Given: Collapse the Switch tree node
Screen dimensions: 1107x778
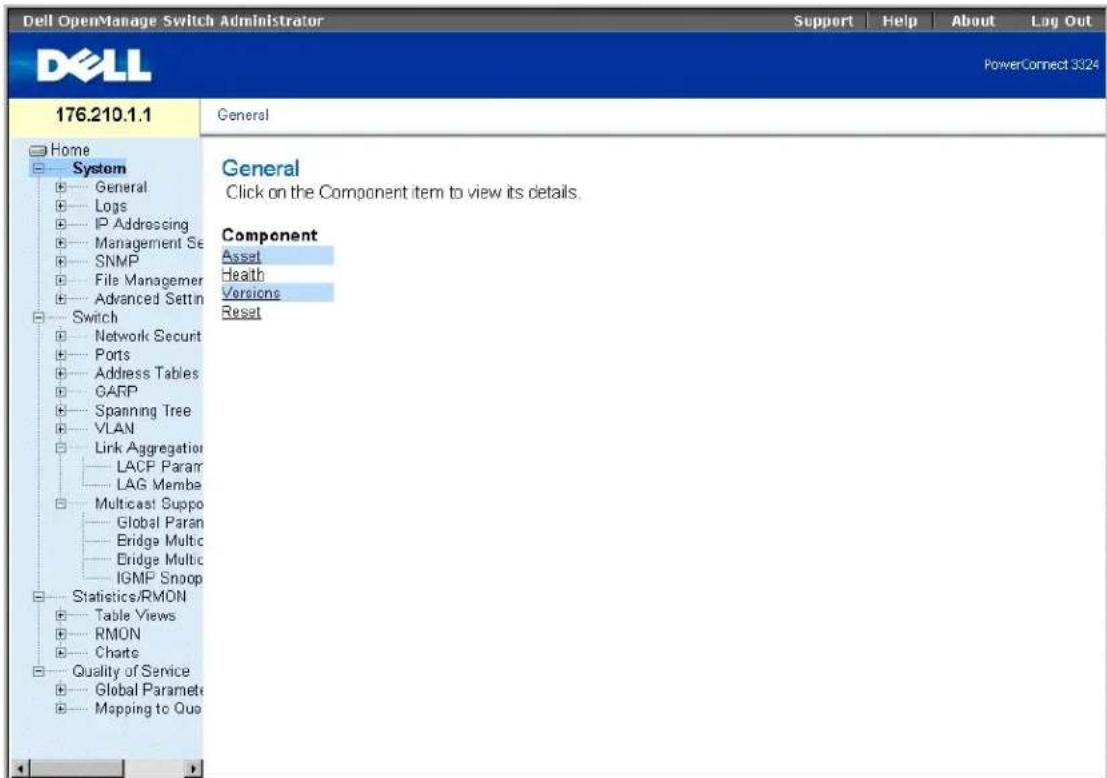Looking at the screenshot, I should pos(39,318).
